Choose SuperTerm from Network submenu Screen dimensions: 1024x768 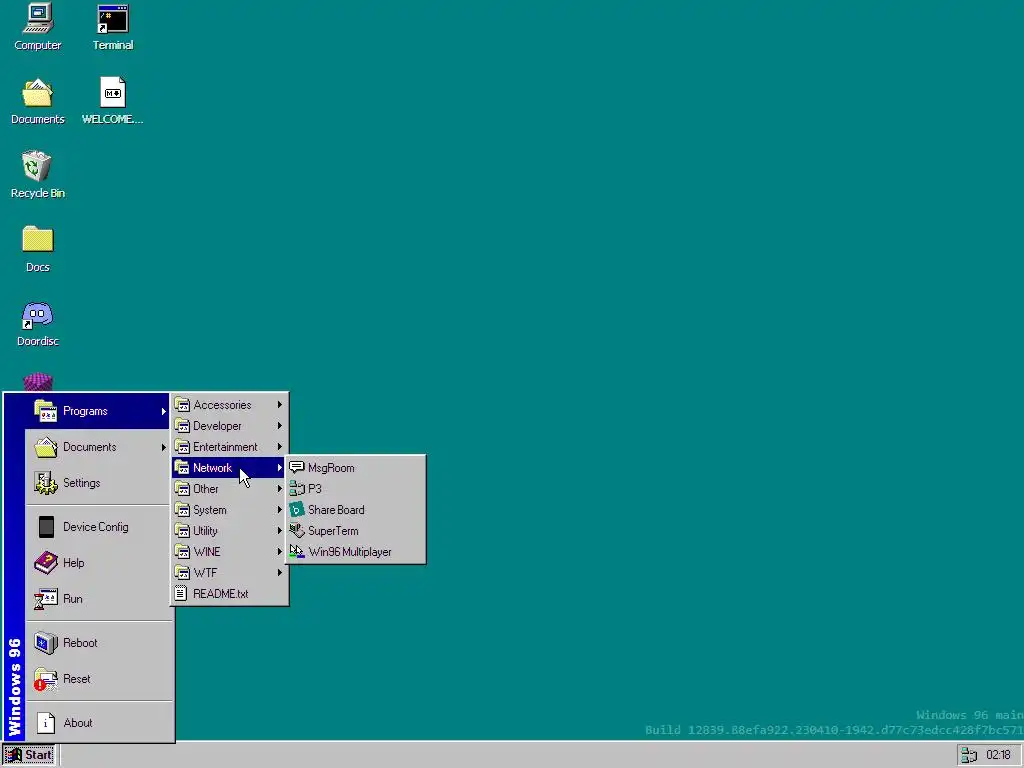[x=356, y=530]
